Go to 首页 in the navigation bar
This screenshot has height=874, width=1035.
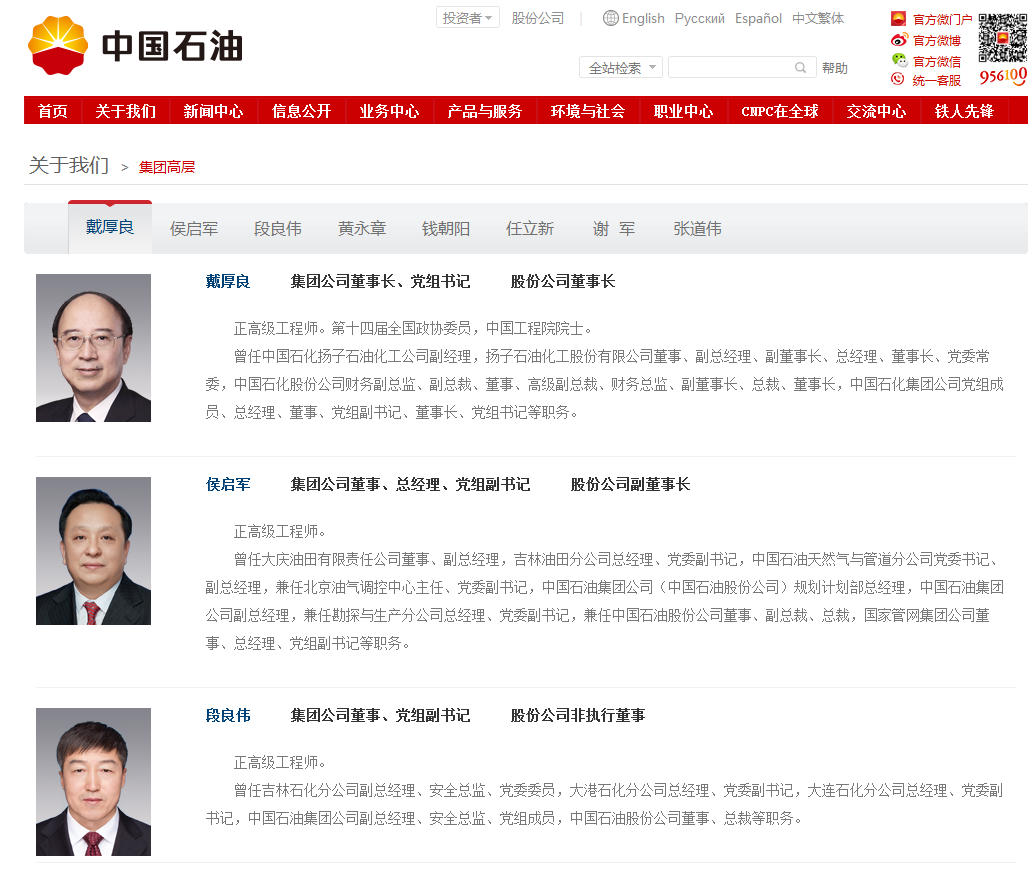[x=53, y=111]
